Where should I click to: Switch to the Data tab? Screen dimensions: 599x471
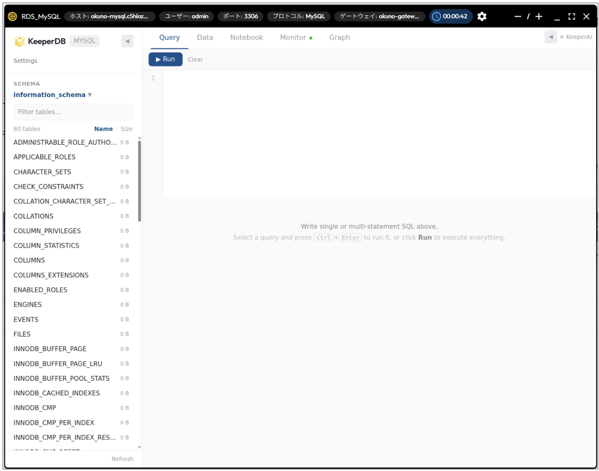[205, 37]
